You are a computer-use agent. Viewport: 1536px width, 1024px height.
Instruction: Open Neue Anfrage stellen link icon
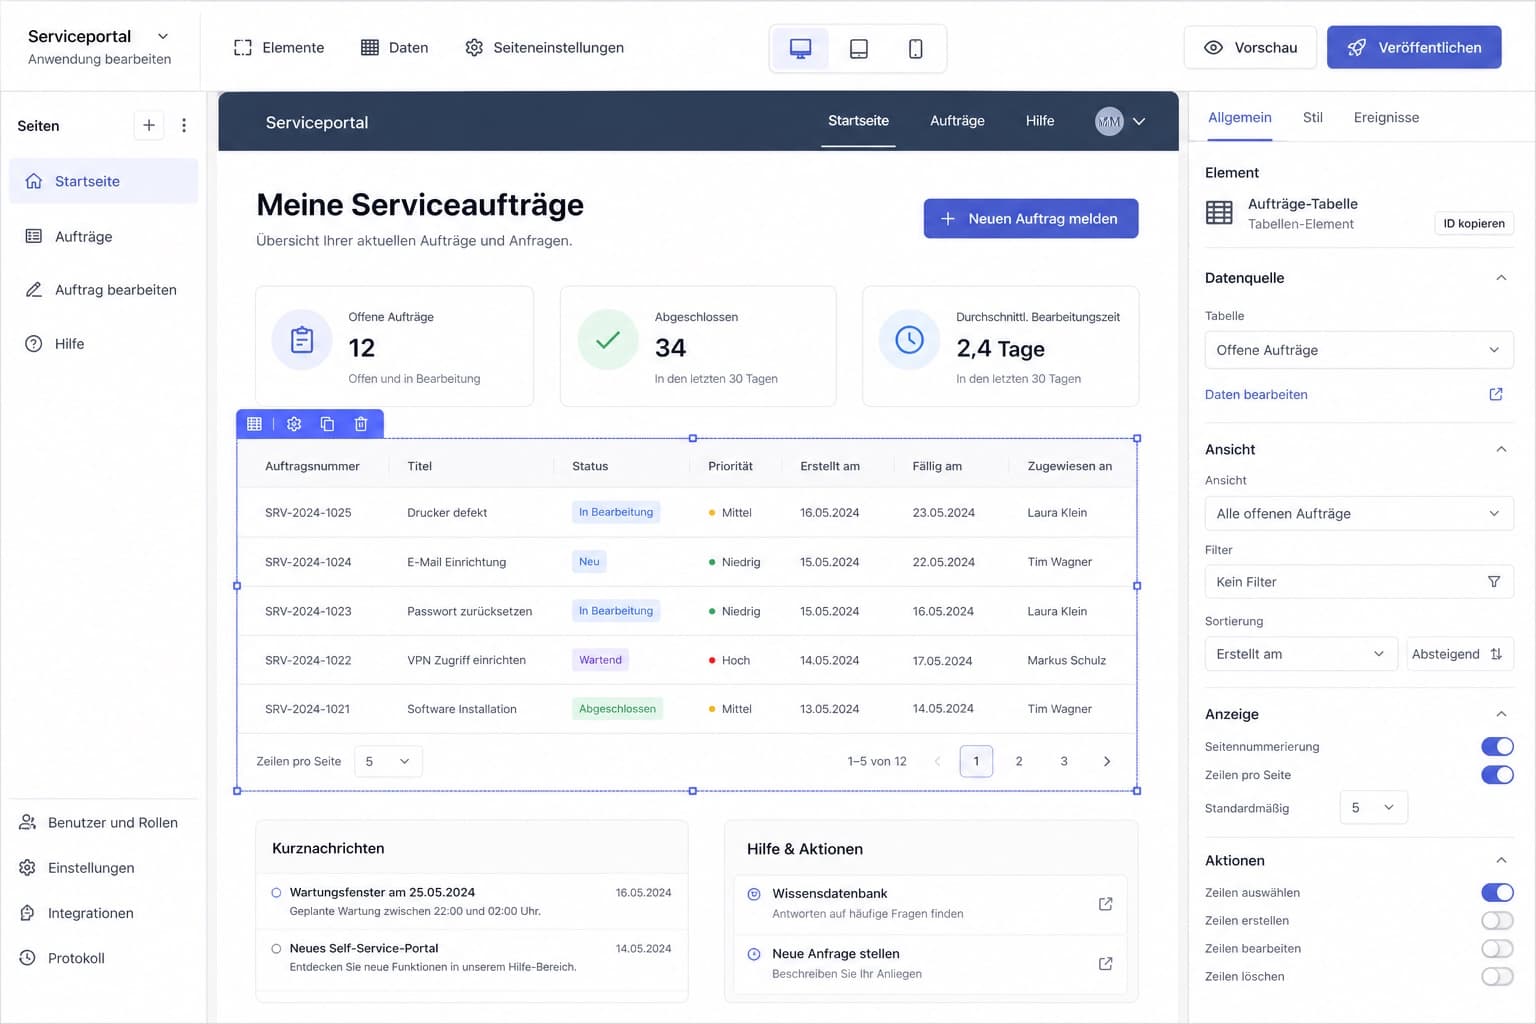pyautogui.click(x=1105, y=964)
